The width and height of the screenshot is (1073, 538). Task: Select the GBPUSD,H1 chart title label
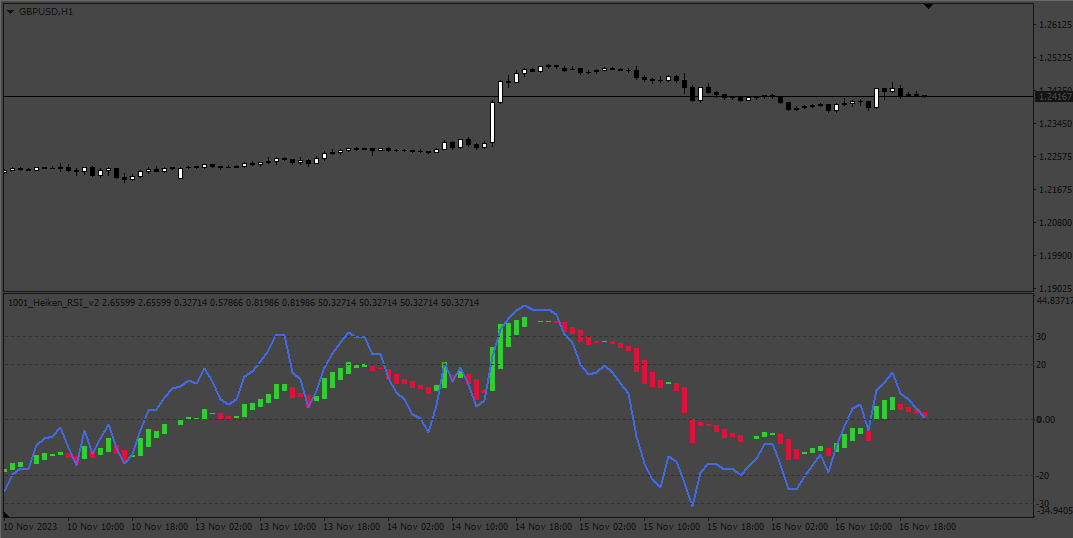pos(46,12)
